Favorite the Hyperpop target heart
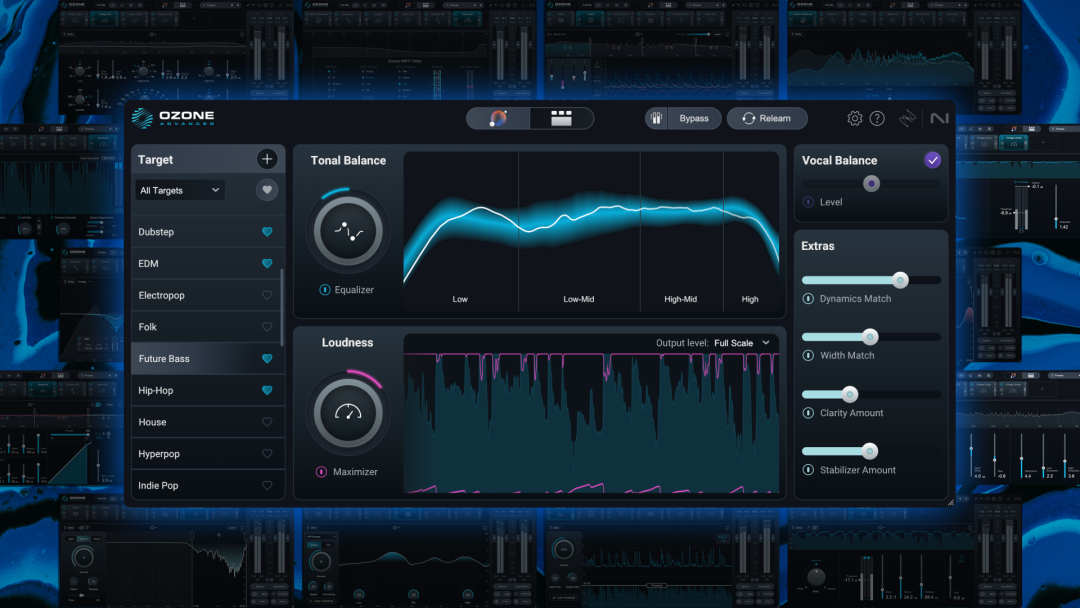1080x608 pixels. point(267,454)
